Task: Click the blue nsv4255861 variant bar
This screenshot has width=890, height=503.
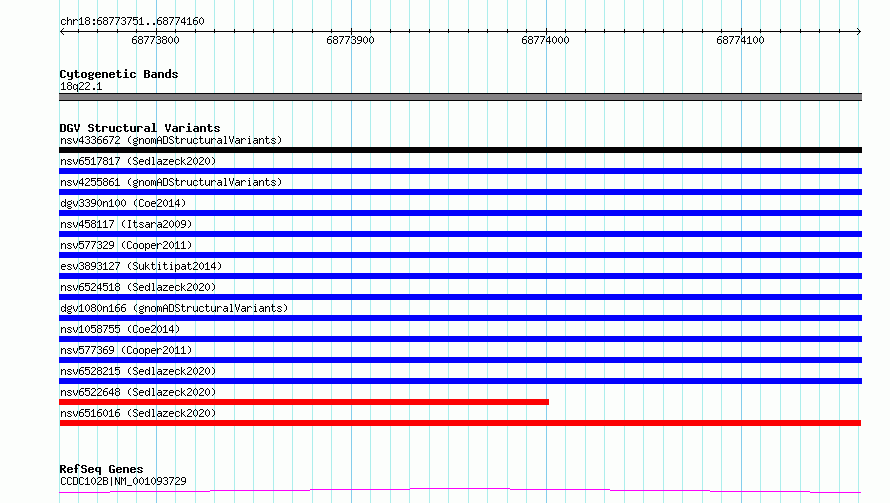Action: [x=460, y=192]
